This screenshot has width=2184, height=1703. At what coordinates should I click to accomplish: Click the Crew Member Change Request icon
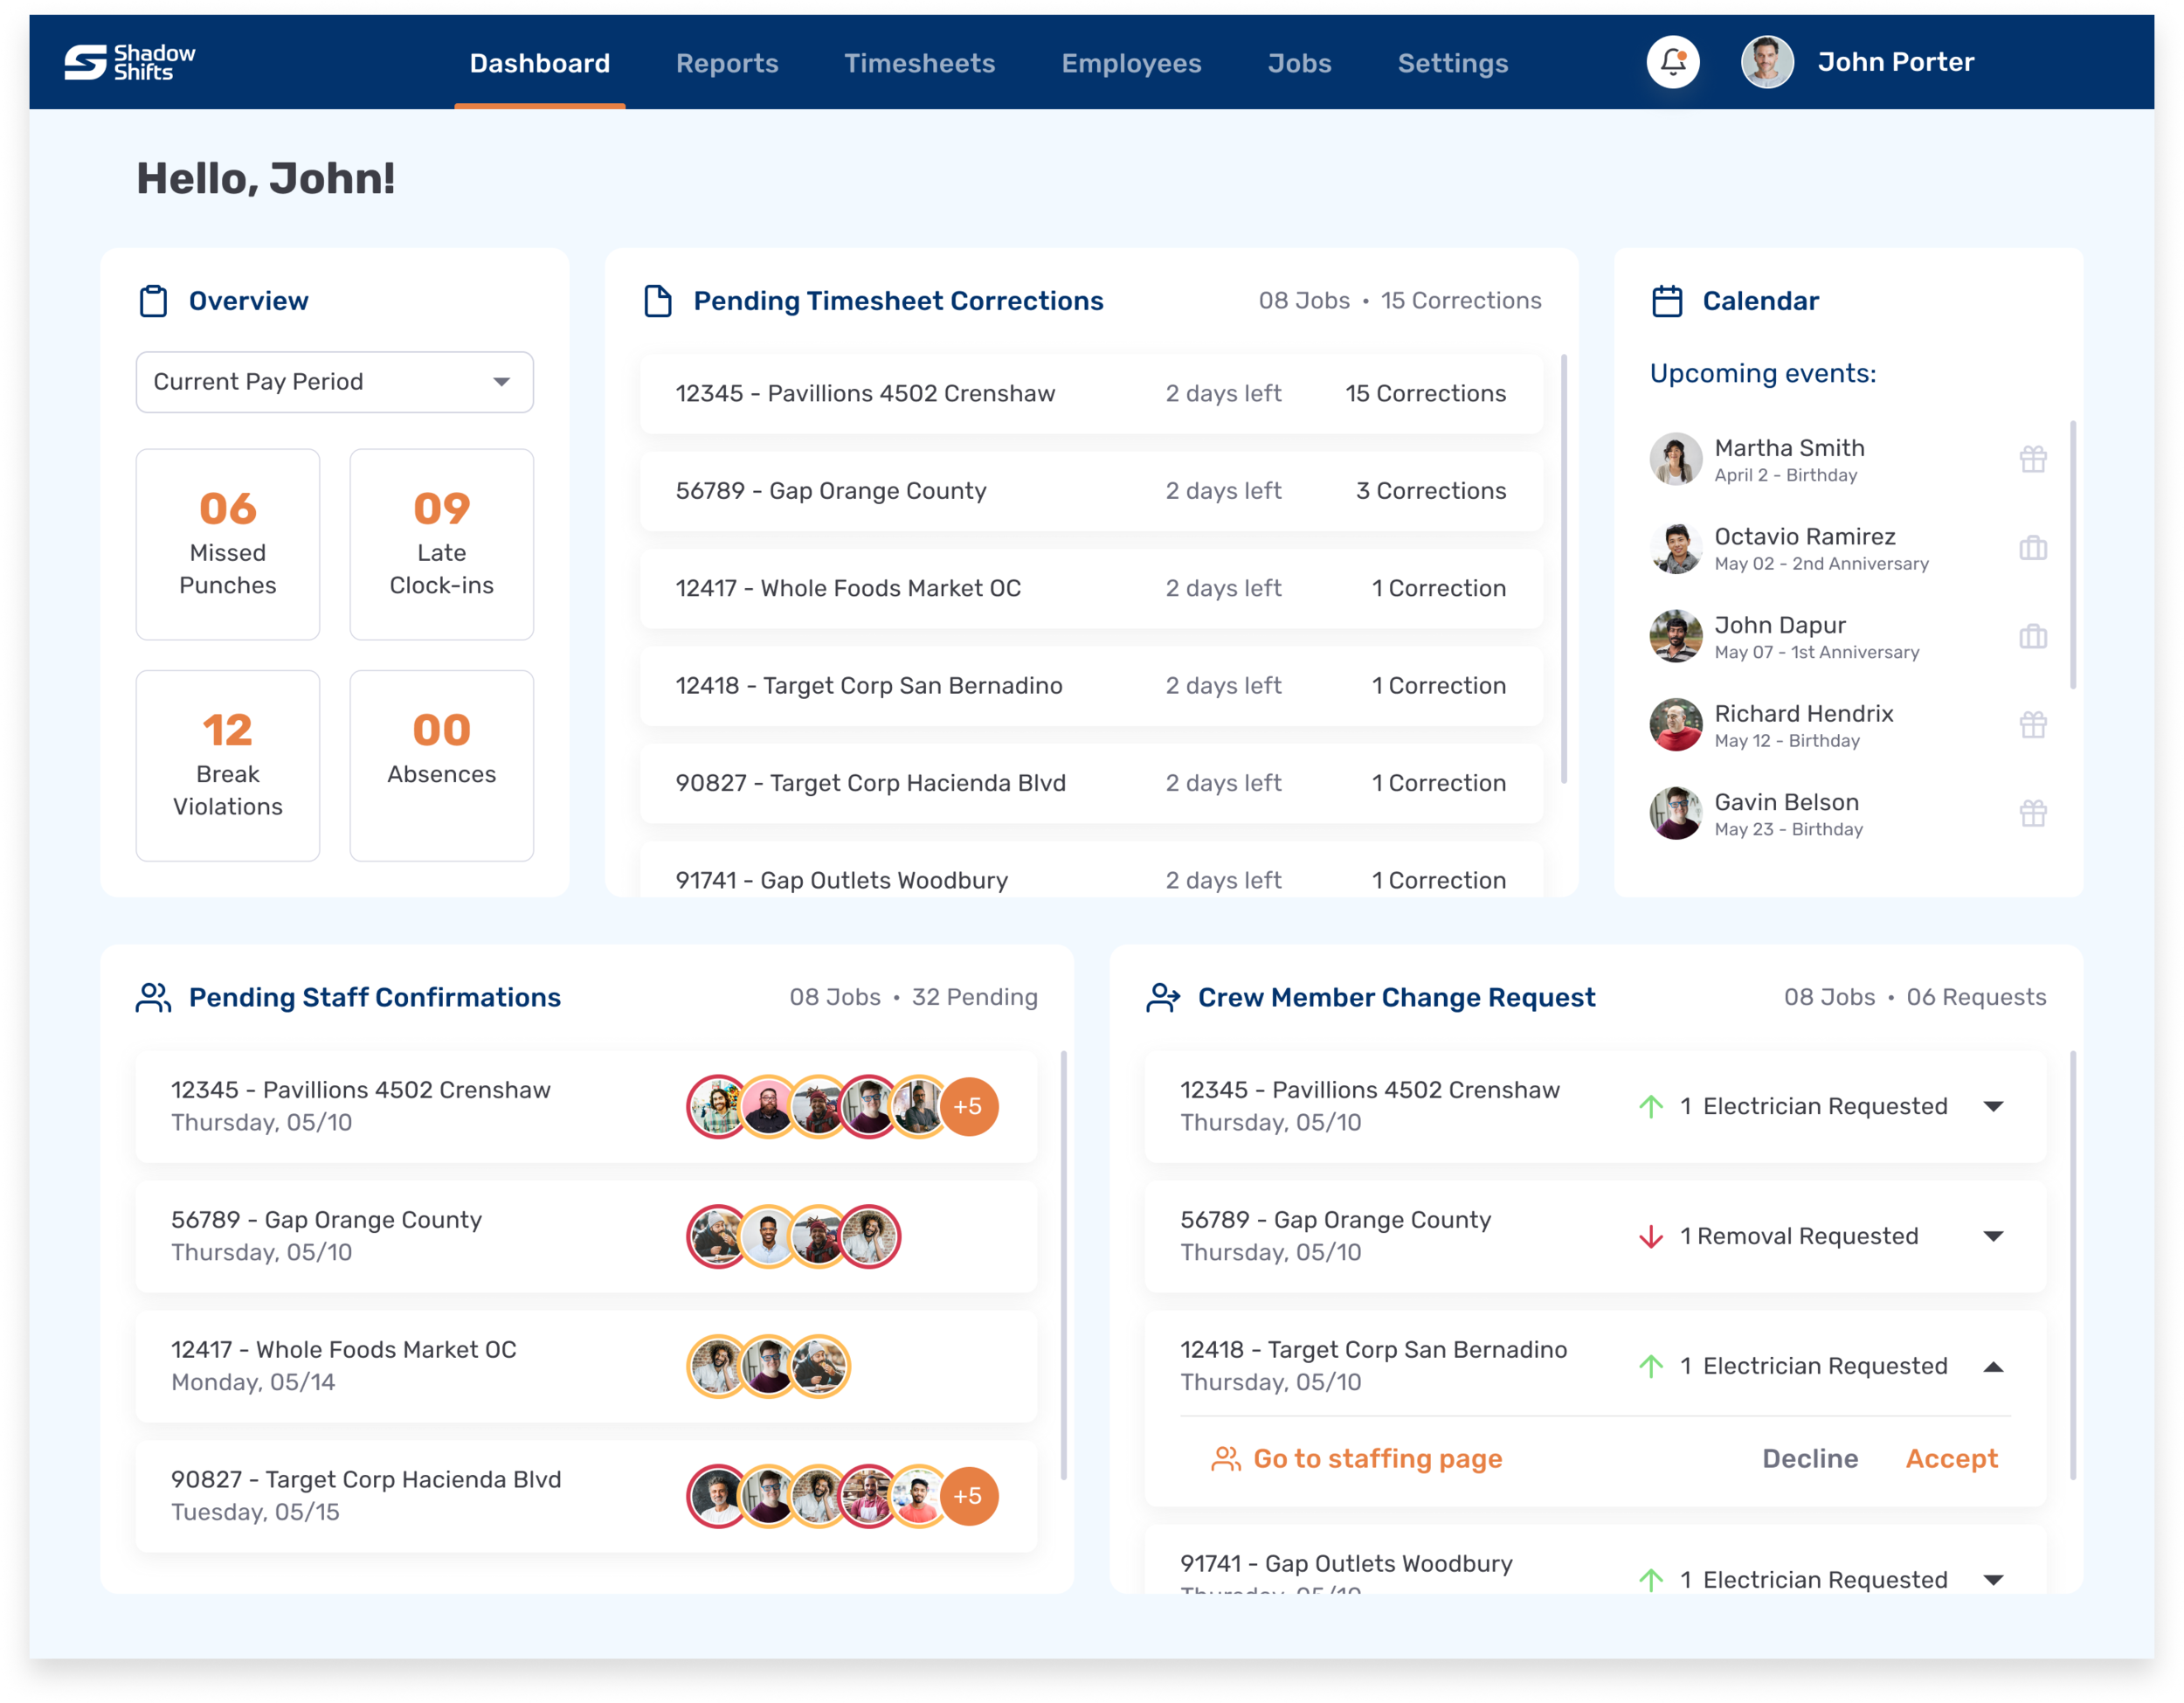(1163, 997)
